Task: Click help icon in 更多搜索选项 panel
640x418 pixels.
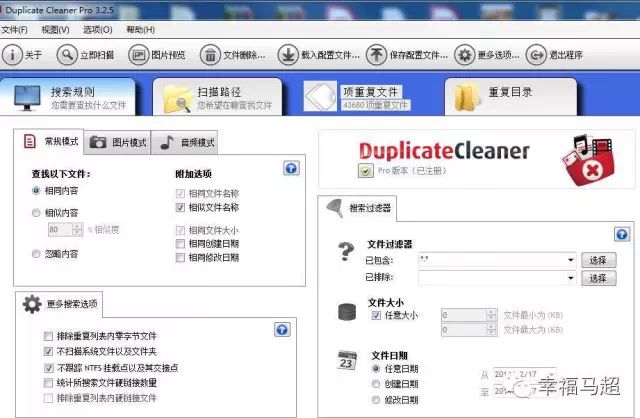Action: pyautogui.click(x=282, y=330)
